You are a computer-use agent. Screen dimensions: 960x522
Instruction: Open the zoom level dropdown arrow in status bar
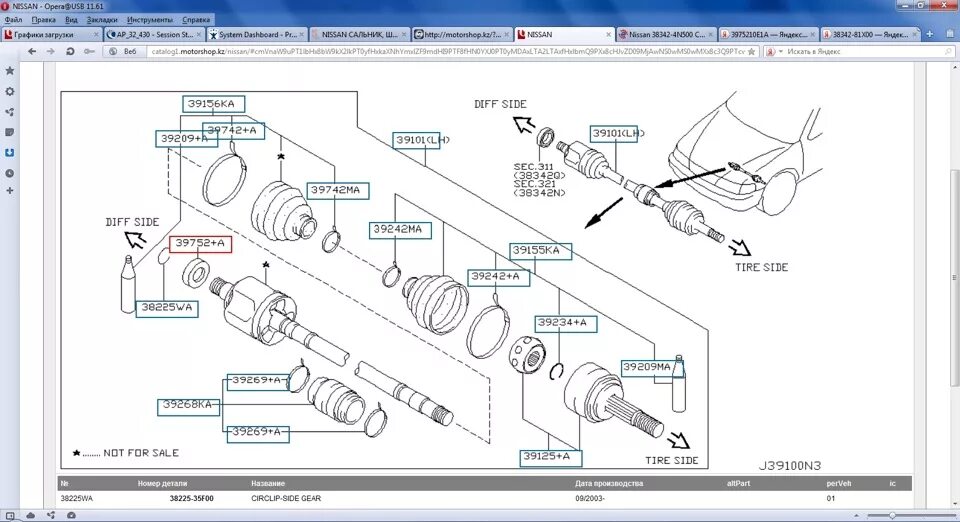click(857, 516)
